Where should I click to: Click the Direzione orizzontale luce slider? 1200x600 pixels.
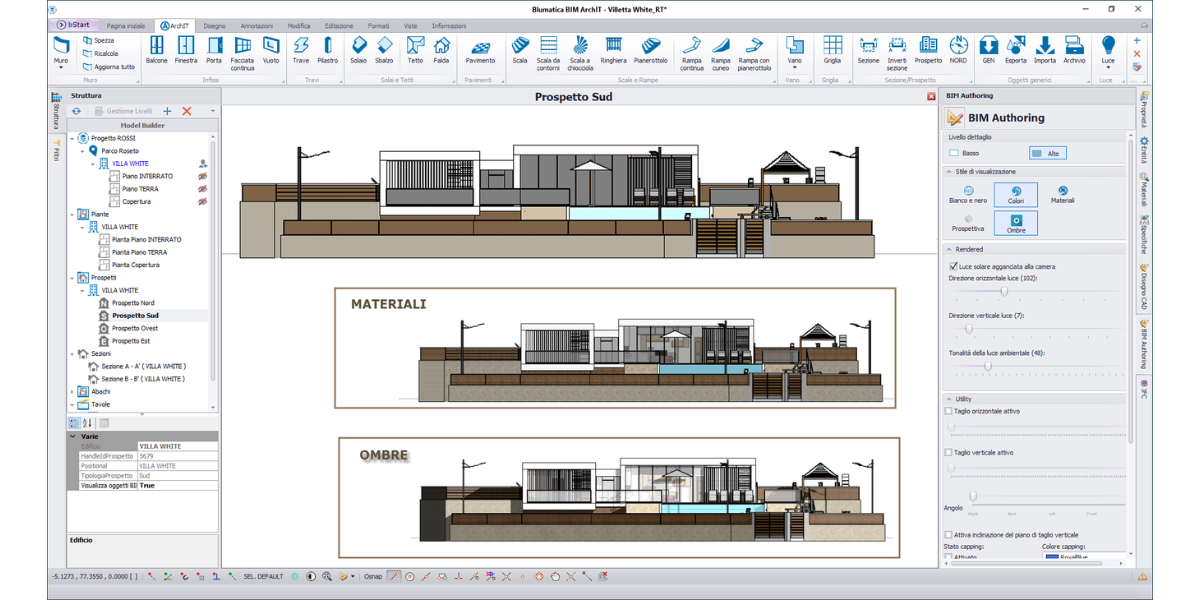point(1003,292)
